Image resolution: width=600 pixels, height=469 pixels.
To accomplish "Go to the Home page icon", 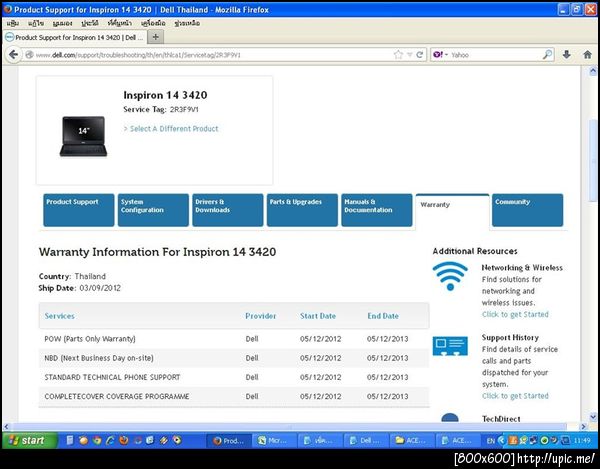I will pyautogui.click(x=587, y=55).
